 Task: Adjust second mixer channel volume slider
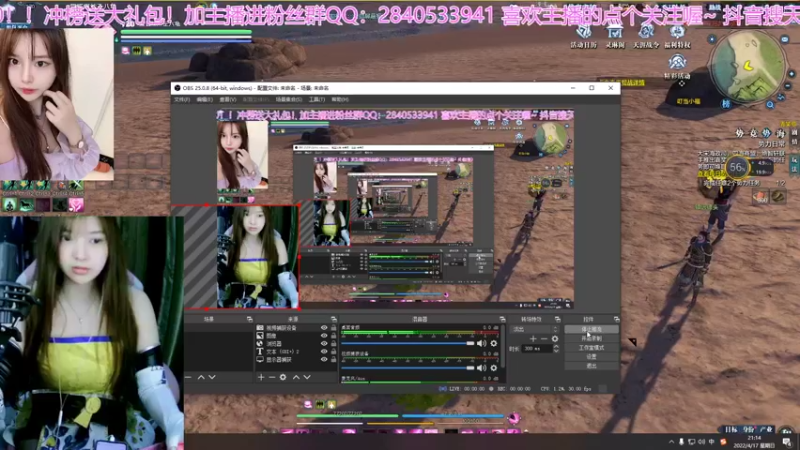point(408,367)
